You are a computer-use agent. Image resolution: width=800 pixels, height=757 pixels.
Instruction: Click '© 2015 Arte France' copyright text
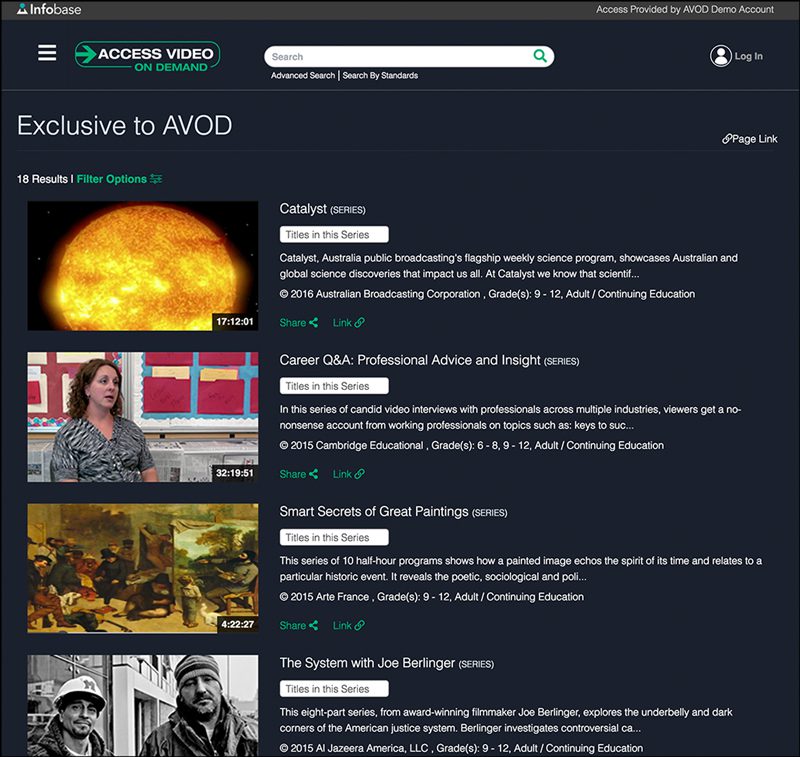[324, 597]
